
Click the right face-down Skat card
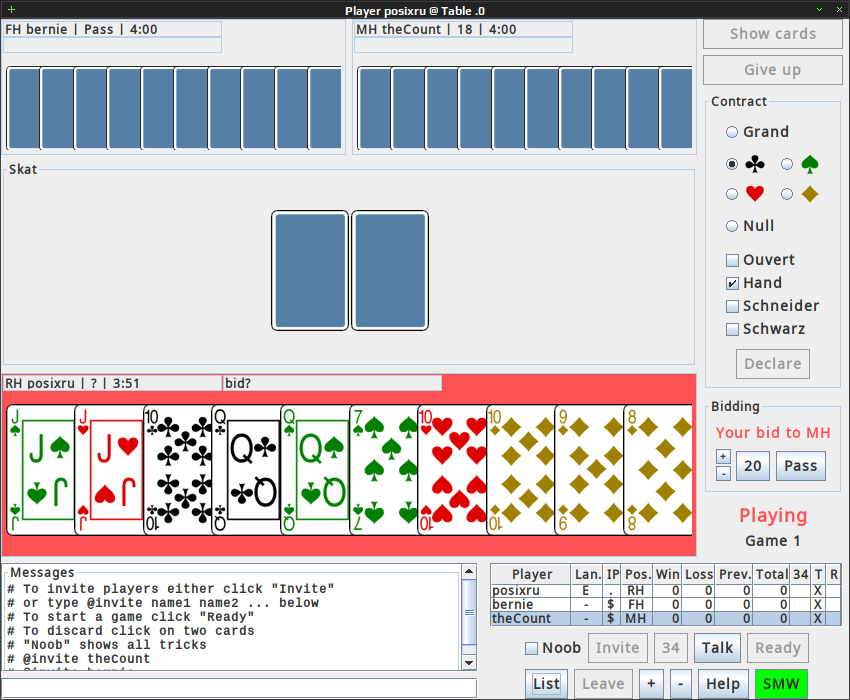390,271
